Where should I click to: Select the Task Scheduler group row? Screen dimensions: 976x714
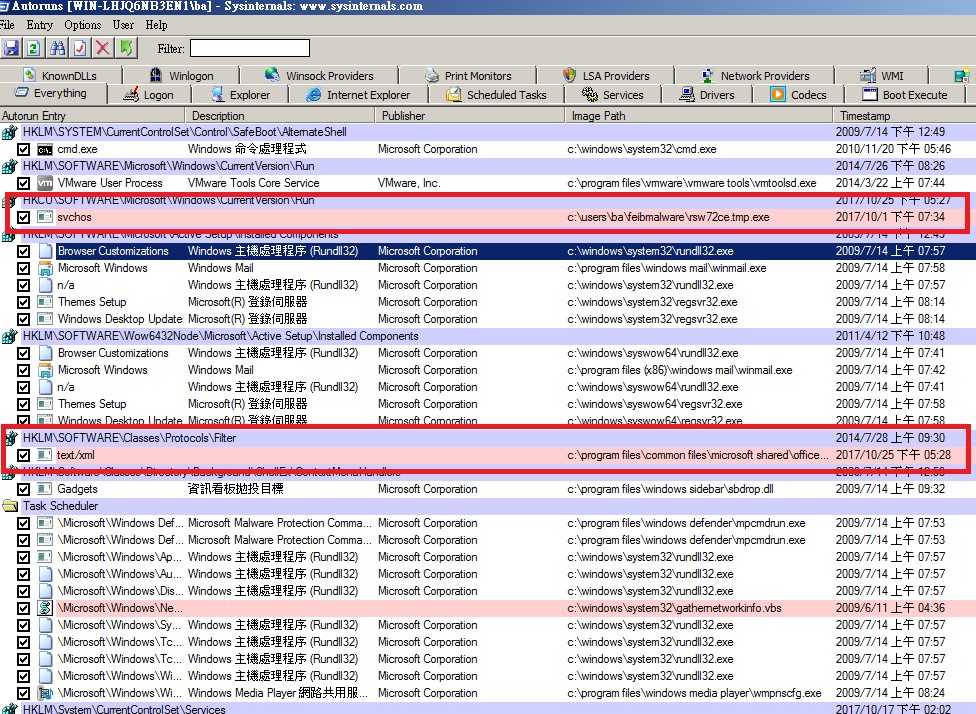click(x=488, y=506)
